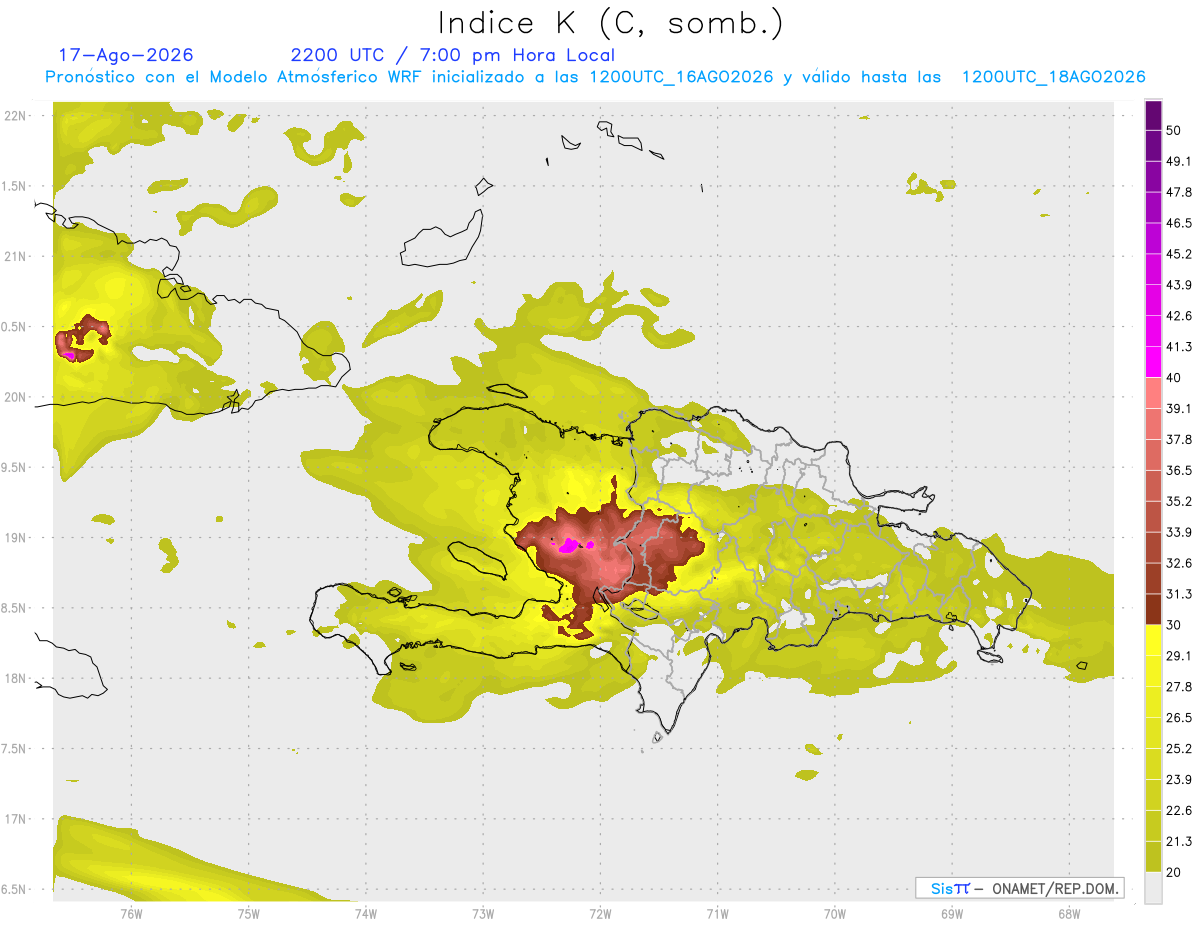Click legend value "29.1"

click(1179, 656)
